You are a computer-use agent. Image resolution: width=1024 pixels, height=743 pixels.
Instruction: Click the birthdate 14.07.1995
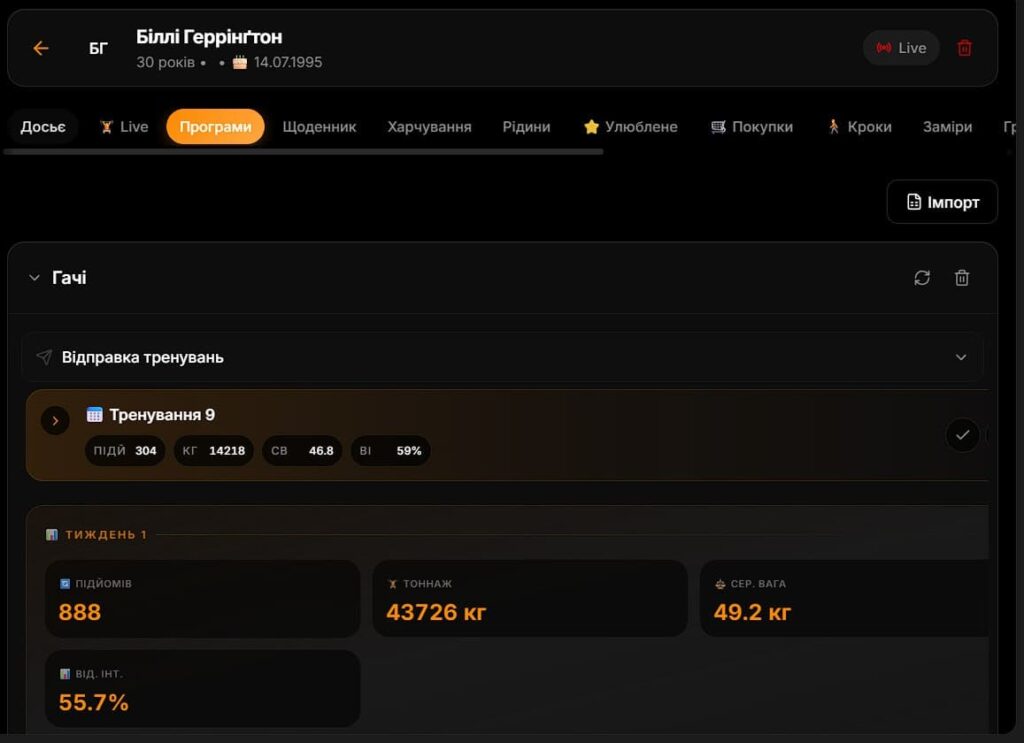coord(288,63)
